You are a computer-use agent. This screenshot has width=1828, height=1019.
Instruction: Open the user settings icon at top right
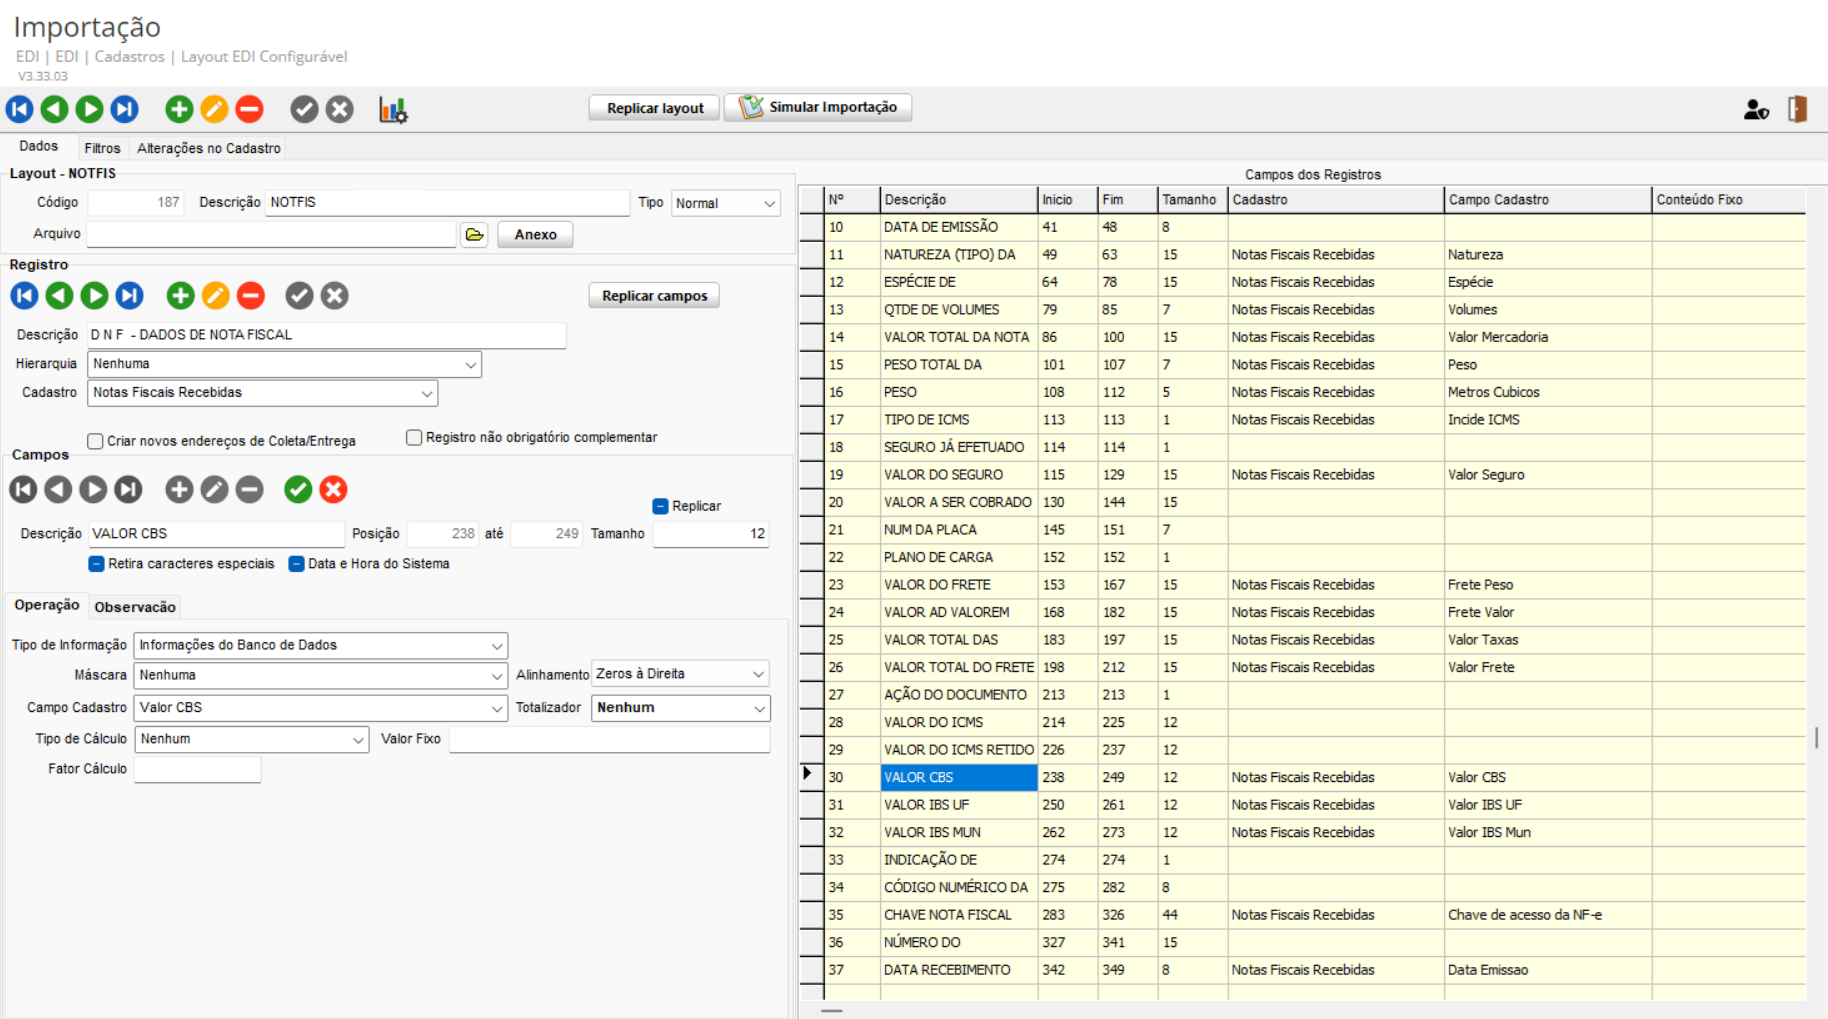[1756, 110]
